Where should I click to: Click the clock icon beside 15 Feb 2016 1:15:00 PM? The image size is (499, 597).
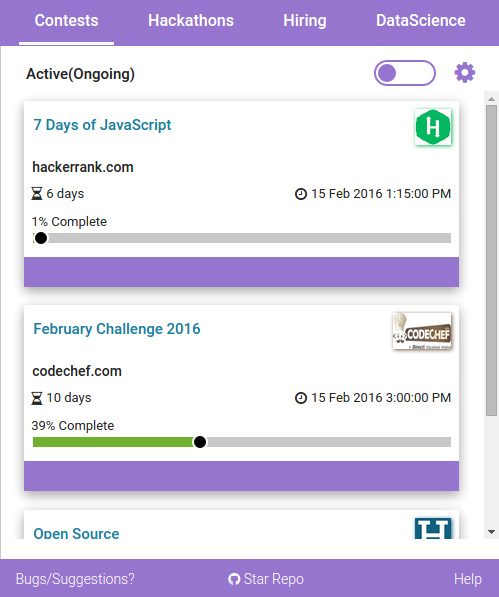(301, 194)
